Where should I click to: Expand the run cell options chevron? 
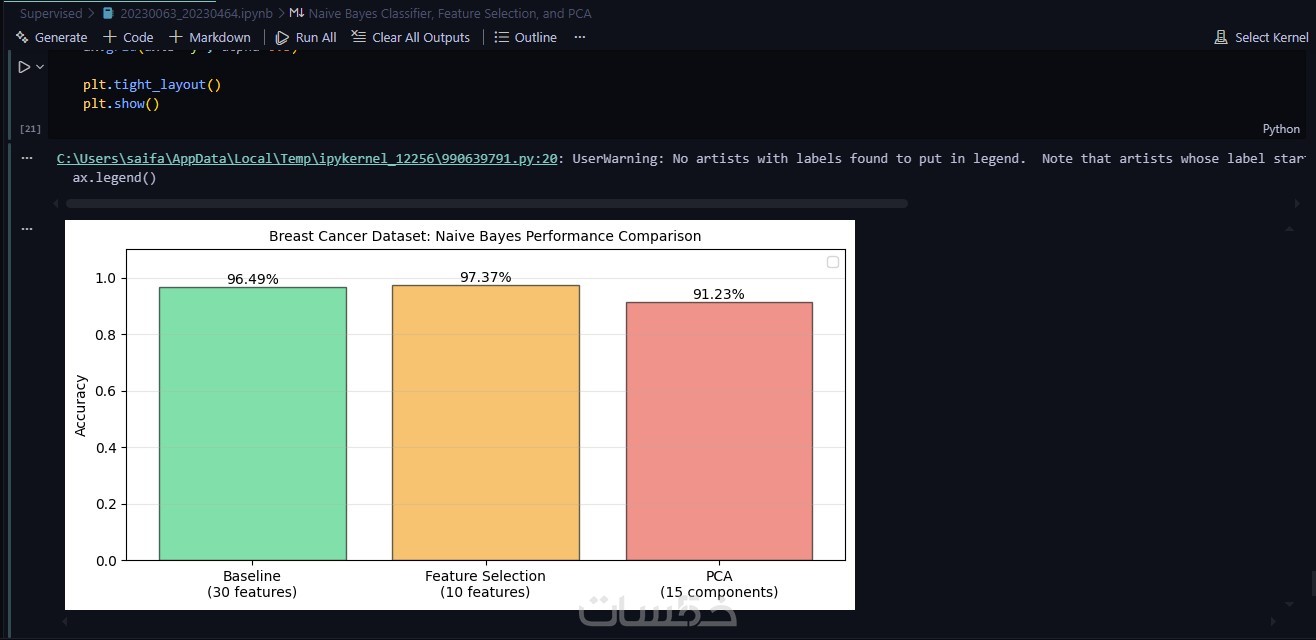click(x=40, y=67)
